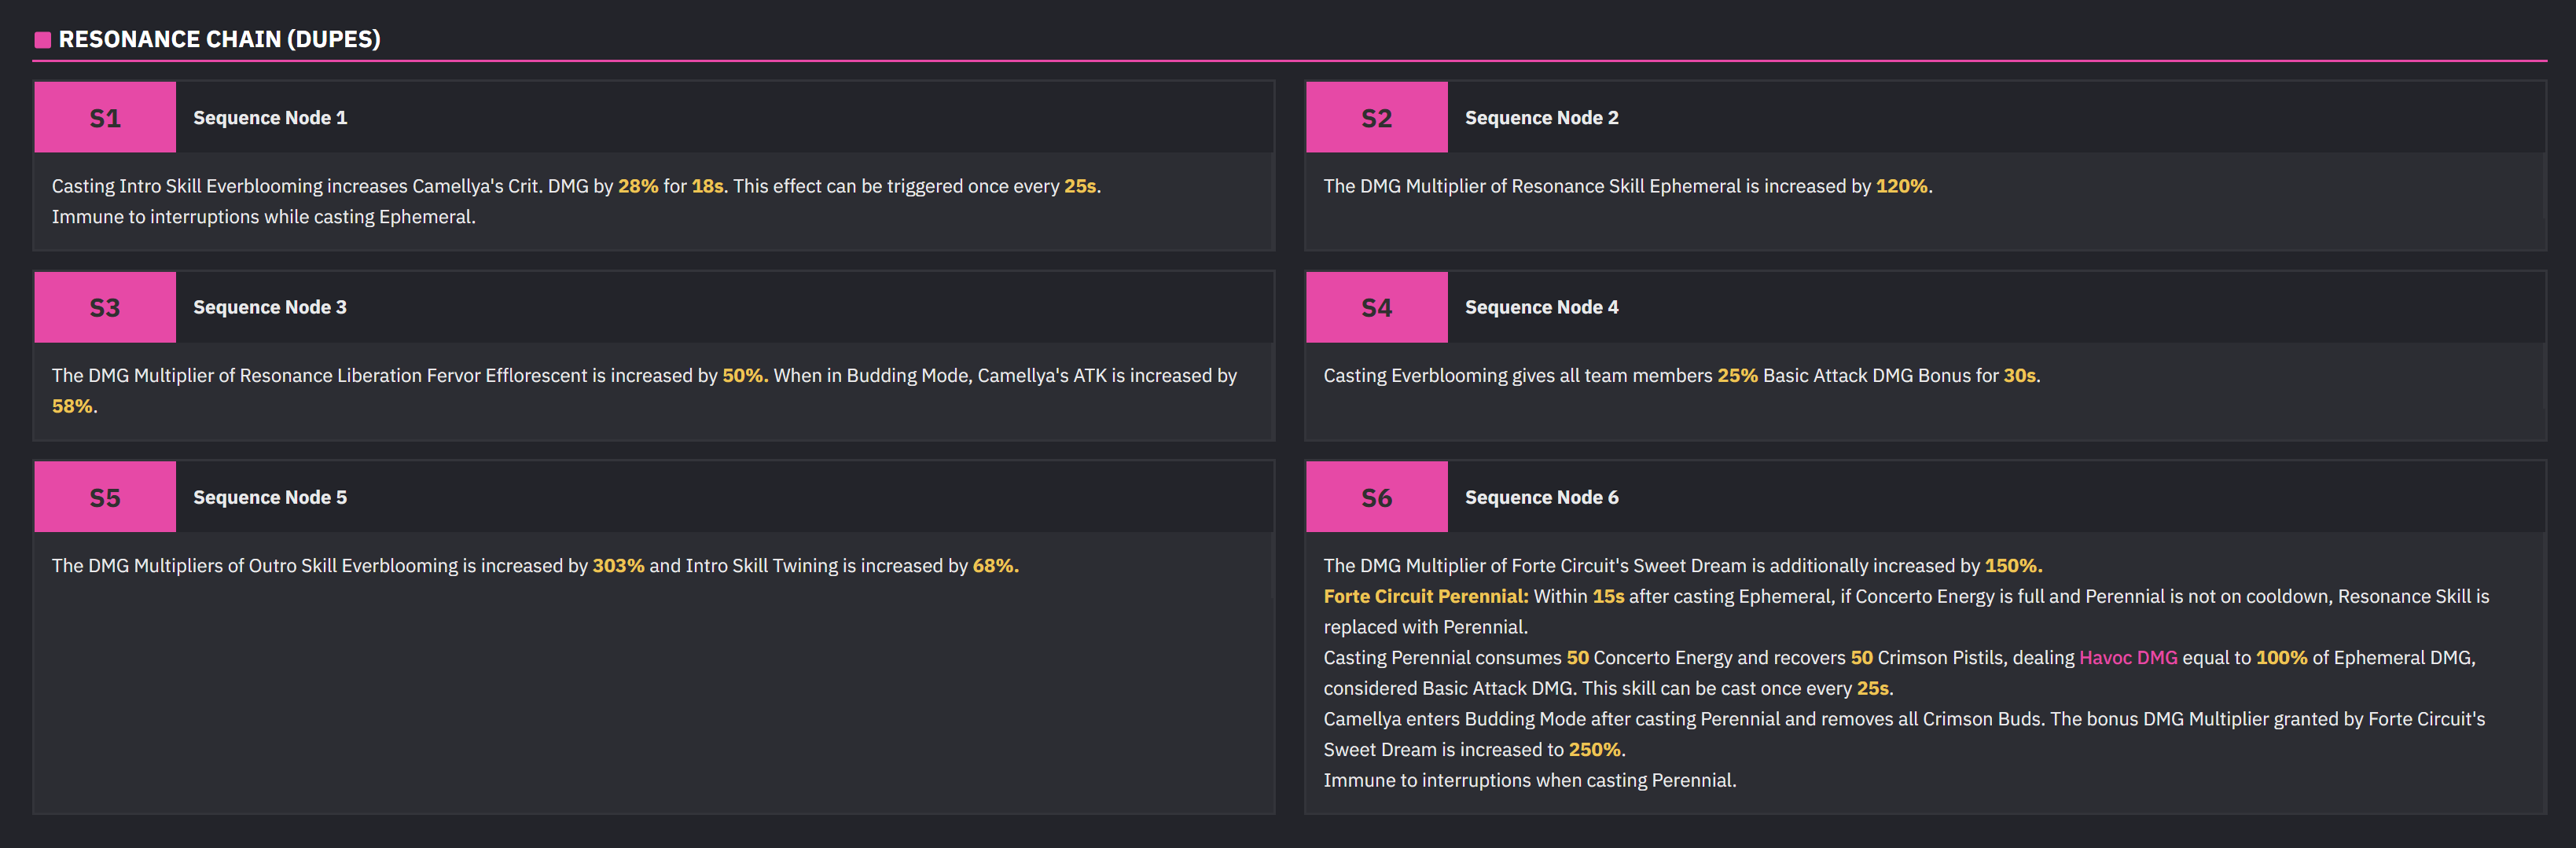Click the pink S5 badge
The width and height of the screenshot is (2576, 848).
pos(105,497)
